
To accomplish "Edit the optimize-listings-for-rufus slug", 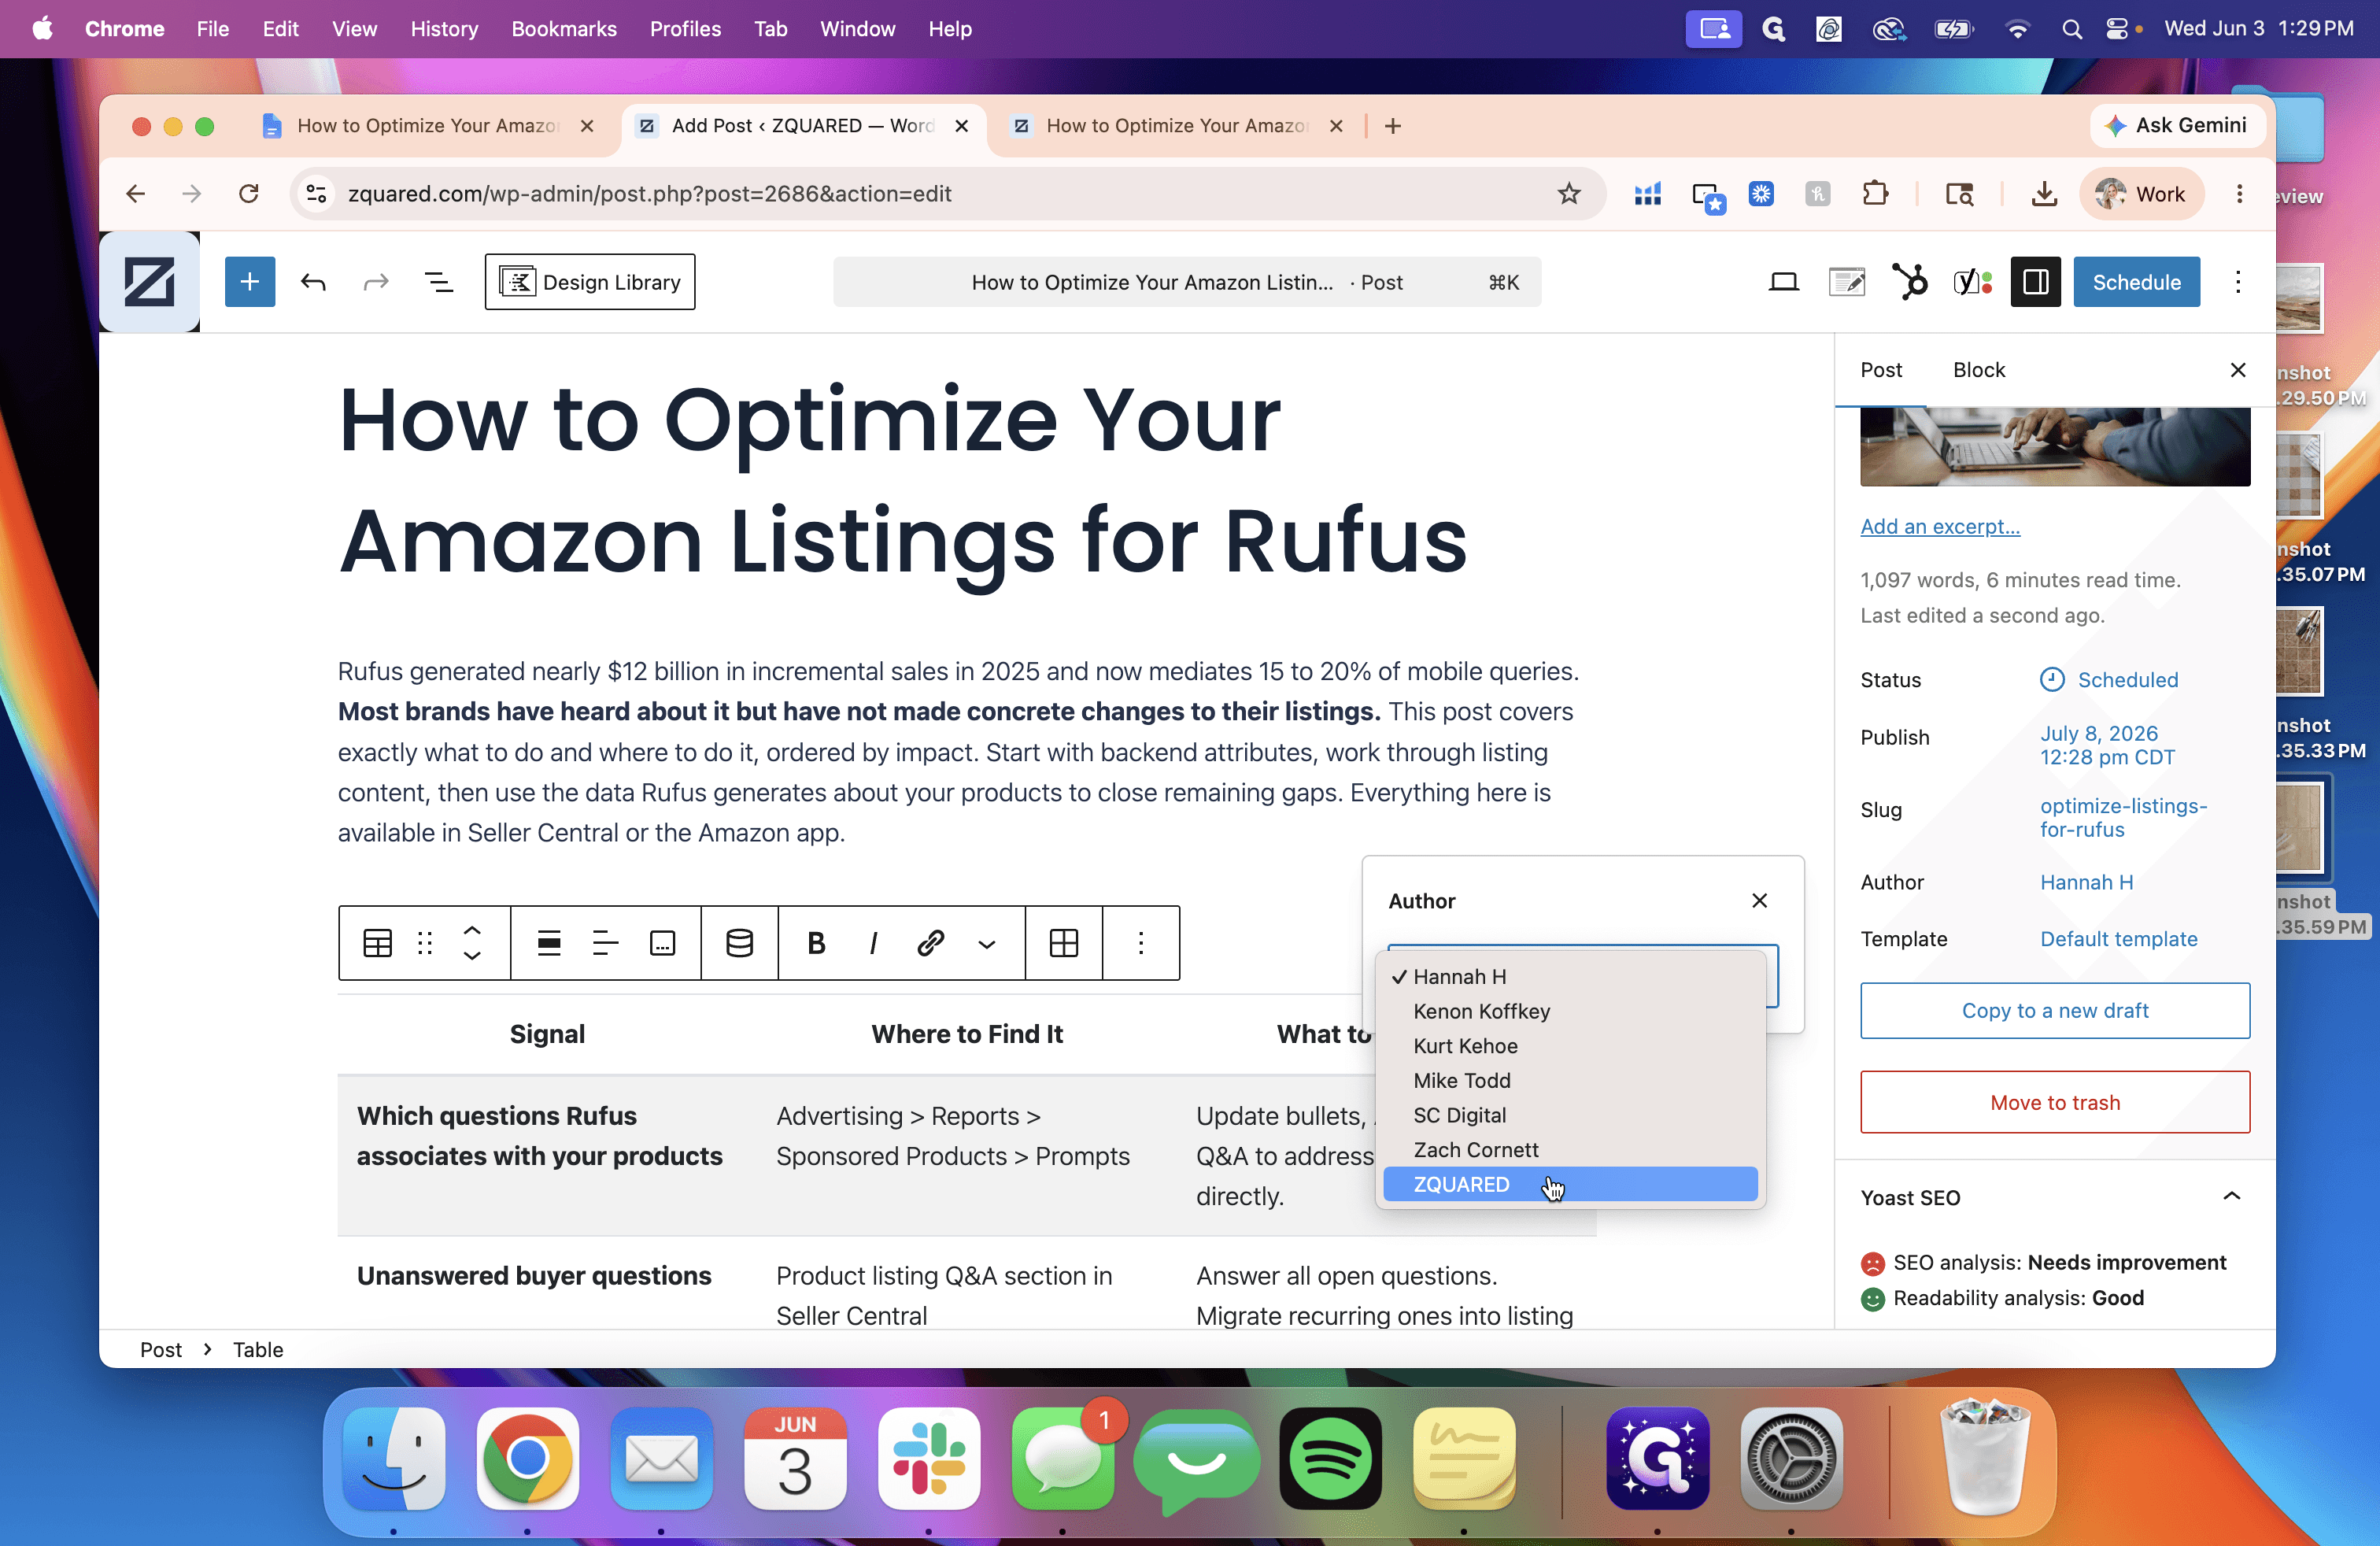I will tap(2124, 818).
